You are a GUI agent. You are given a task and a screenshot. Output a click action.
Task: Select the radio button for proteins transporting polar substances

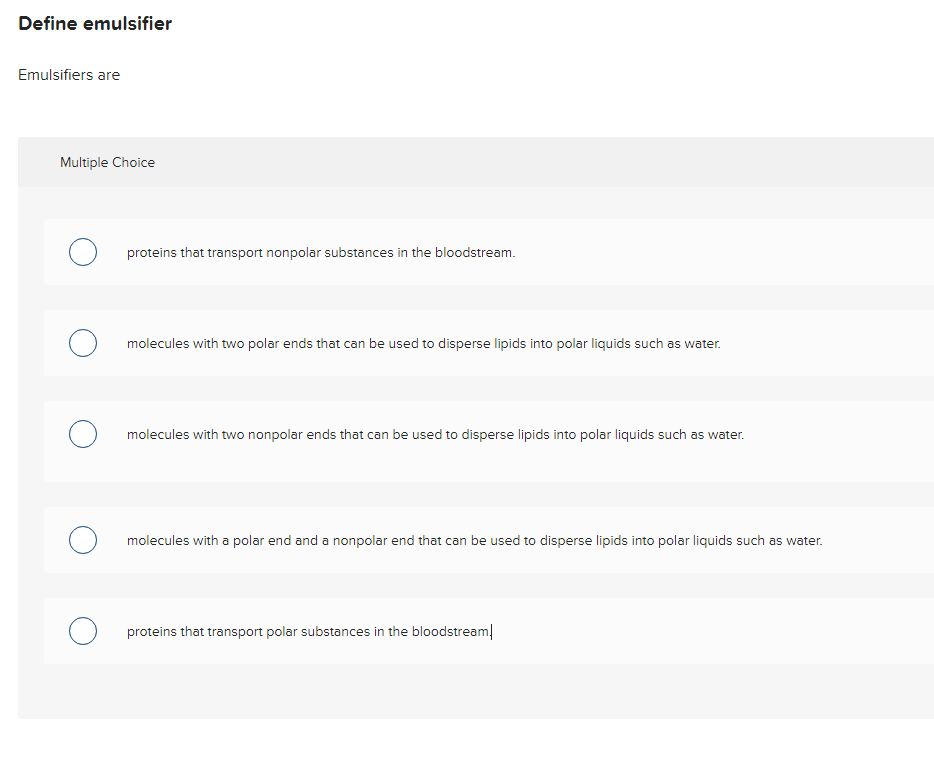click(x=83, y=631)
